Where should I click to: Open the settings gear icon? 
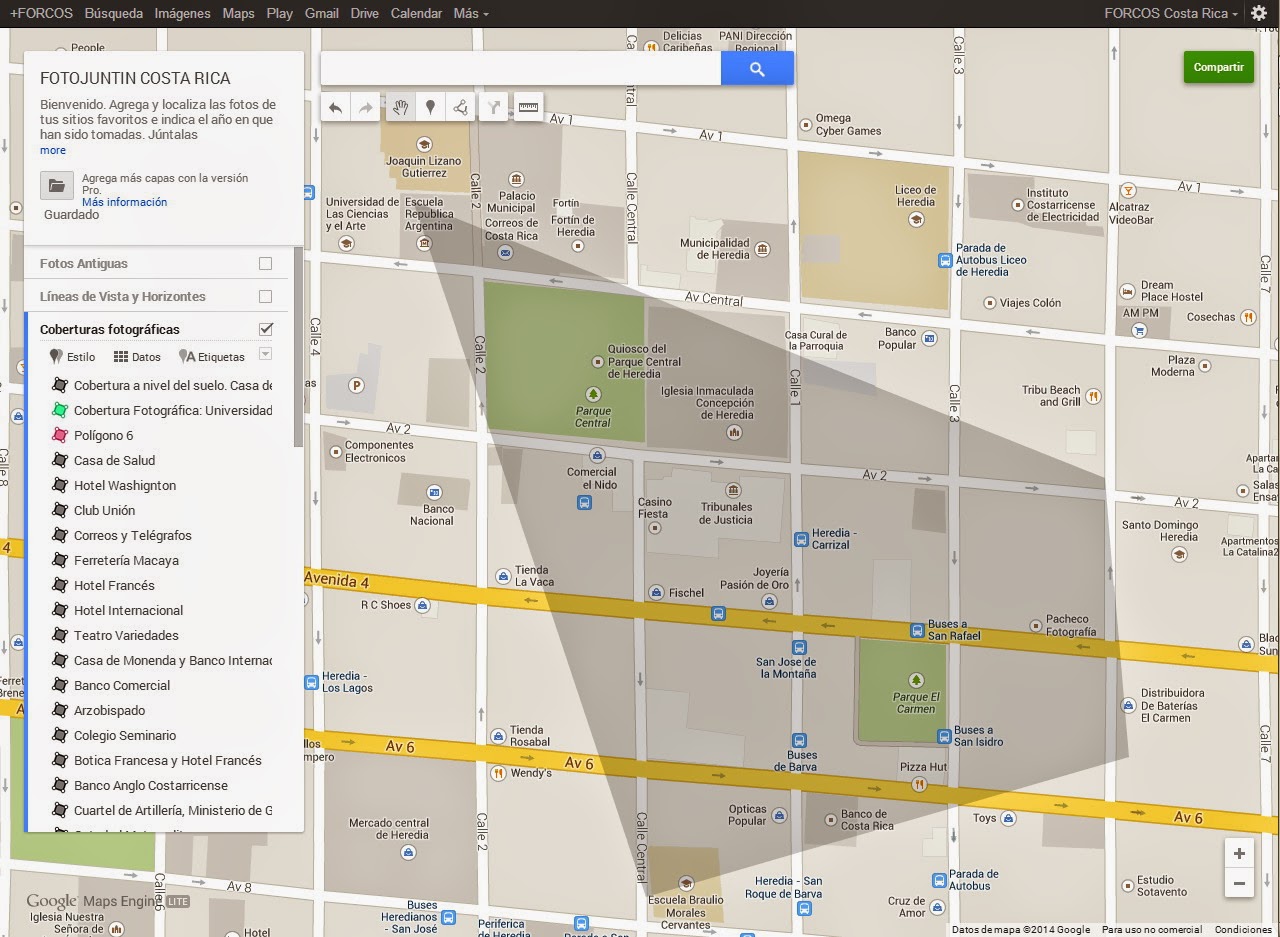1259,13
